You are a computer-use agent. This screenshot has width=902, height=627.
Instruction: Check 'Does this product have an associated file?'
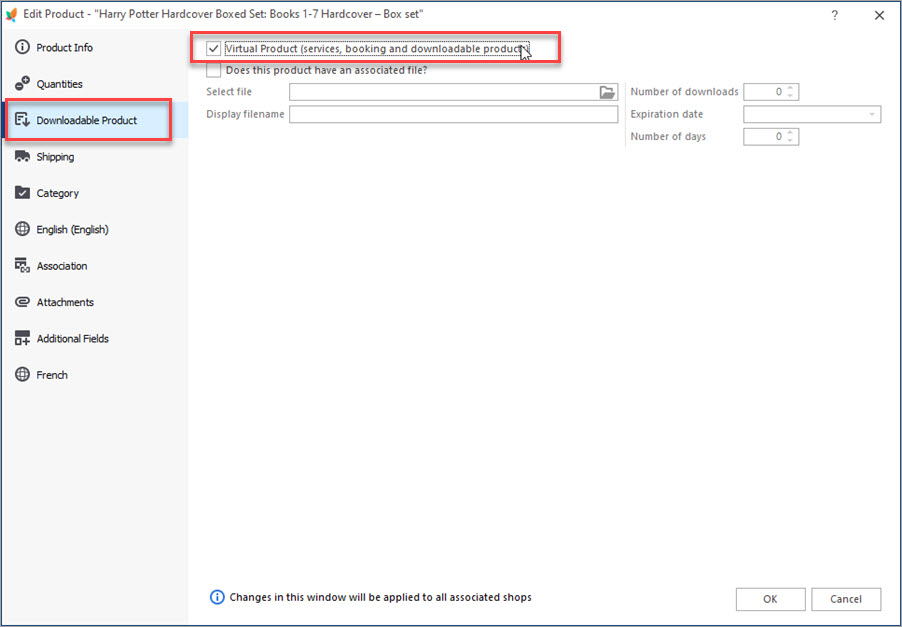pyautogui.click(x=213, y=70)
